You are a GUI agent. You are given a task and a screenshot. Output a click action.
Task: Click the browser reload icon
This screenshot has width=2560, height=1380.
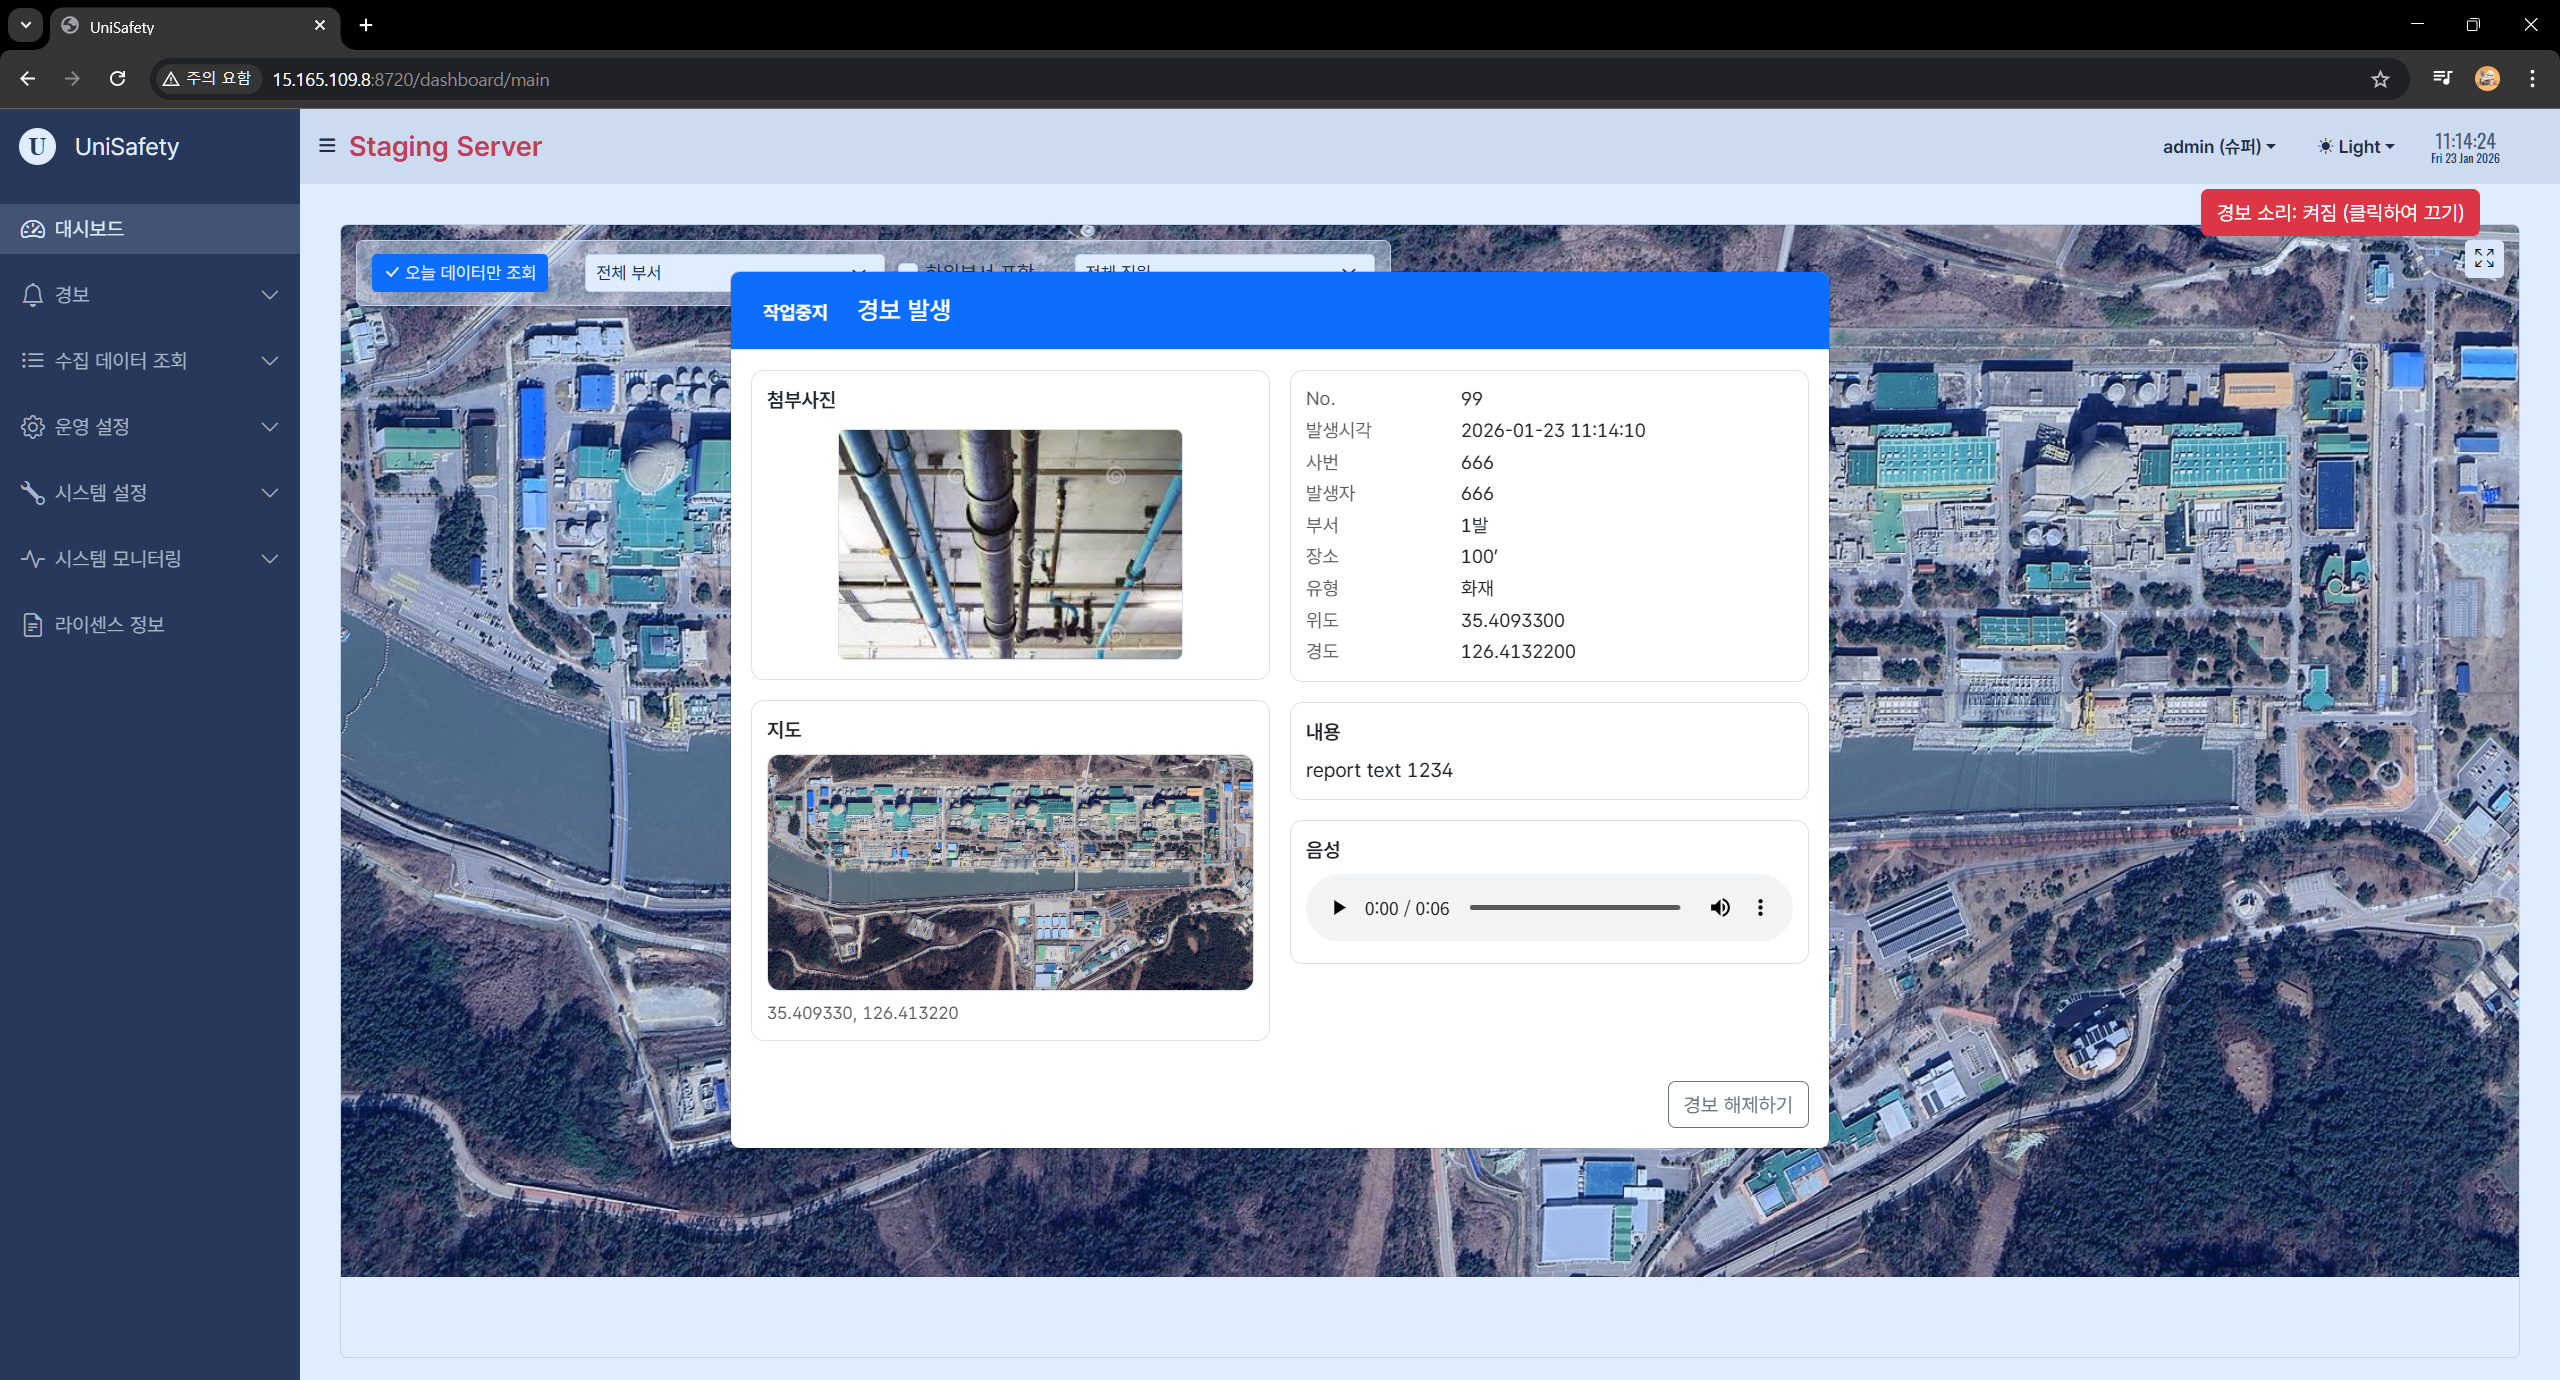(118, 79)
